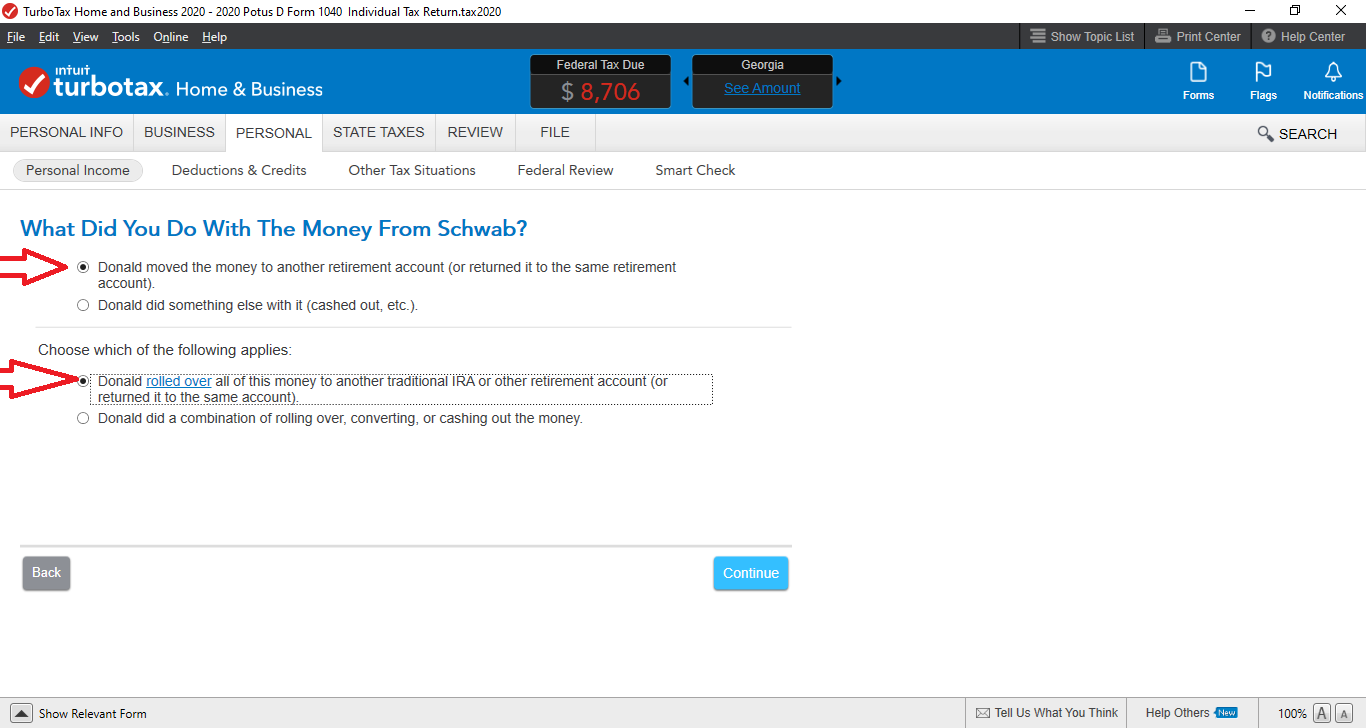
Task: Click the TurboTax checkmark logo
Action: [x=34, y=82]
